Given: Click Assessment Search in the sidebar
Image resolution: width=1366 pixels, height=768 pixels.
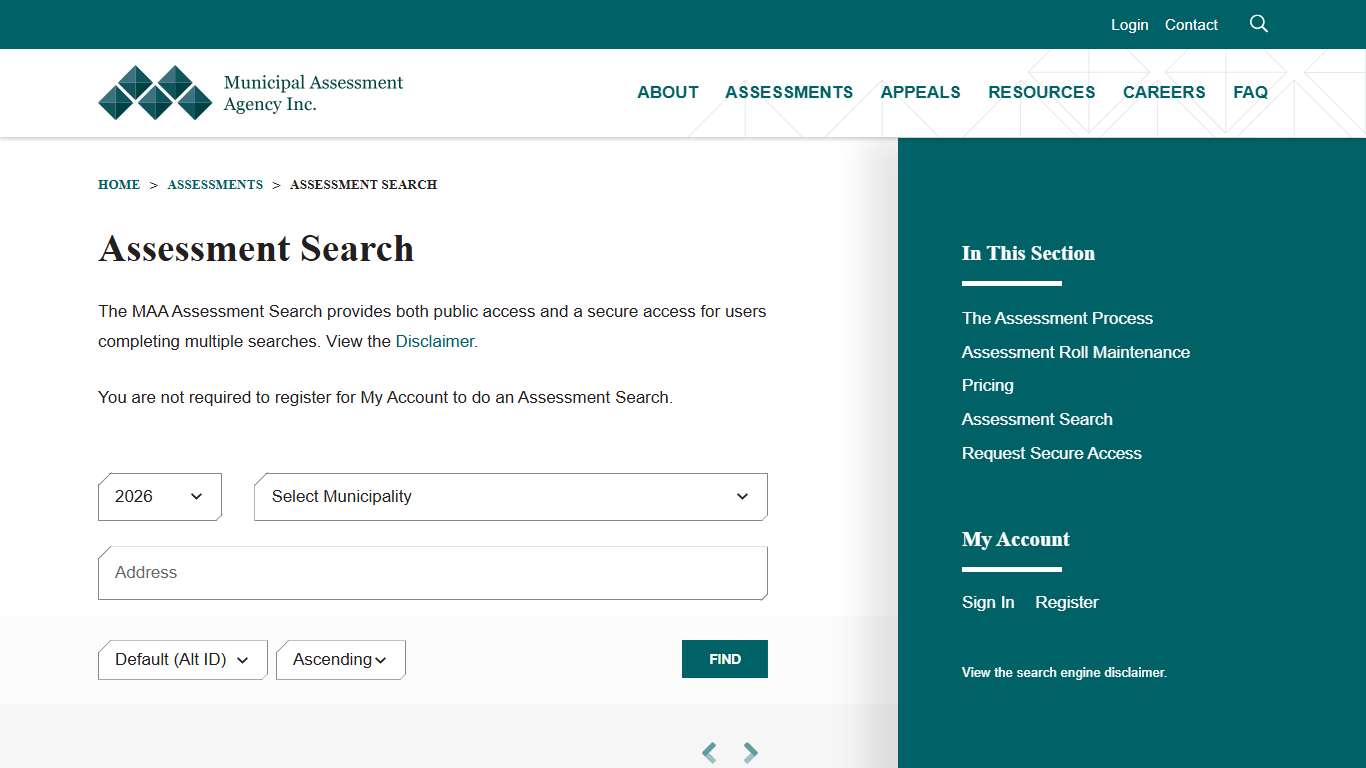Looking at the screenshot, I should click(1037, 419).
